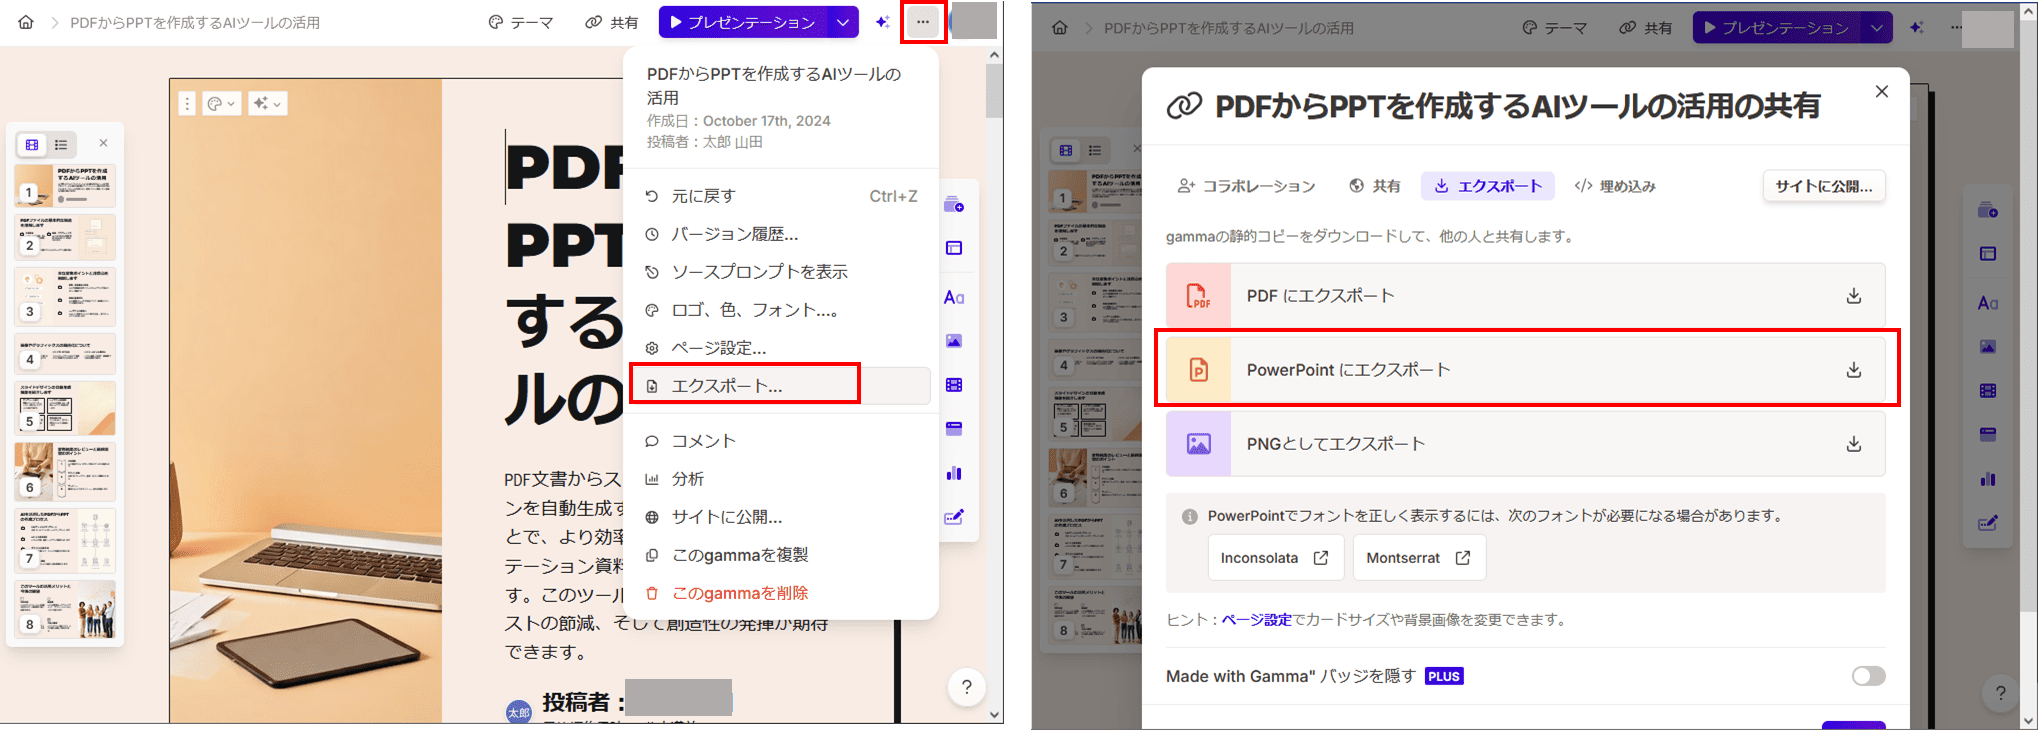
Task: Click the プレゼンテーション button in the left window
Action: click(x=743, y=22)
